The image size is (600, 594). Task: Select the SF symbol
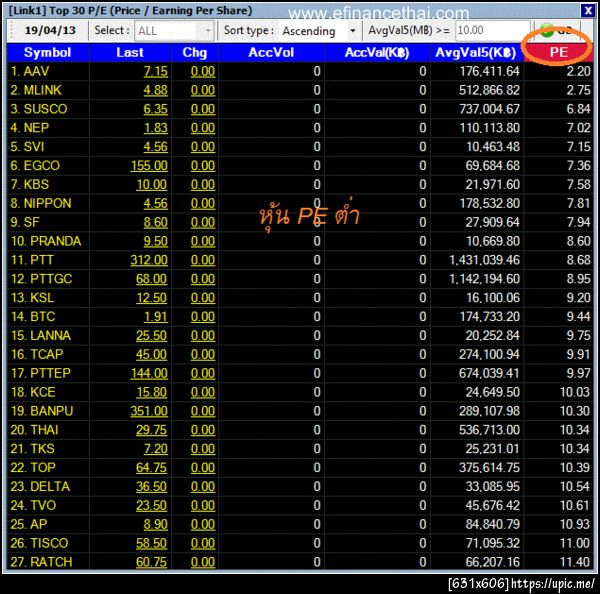pyautogui.click(x=25, y=222)
